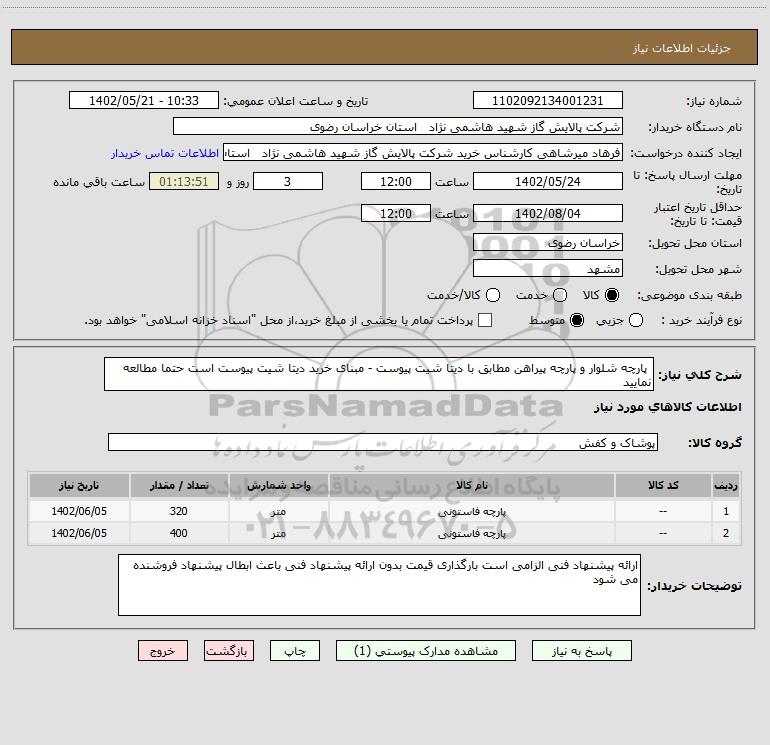The width and height of the screenshot is (770, 745).
Task: Click the تاریخ نیاز column header
Action: 79,485
